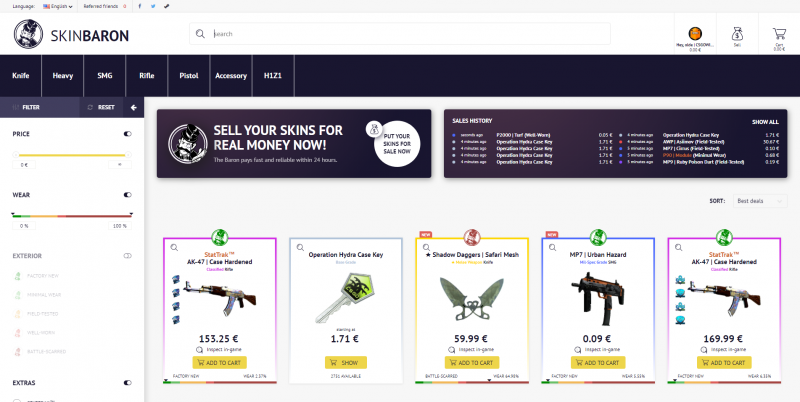Viewport: 800px width, 402px height.
Task: Click Baron badge above 169.99 € AK-47
Action: pyautogui.click(x=724, y=237)
